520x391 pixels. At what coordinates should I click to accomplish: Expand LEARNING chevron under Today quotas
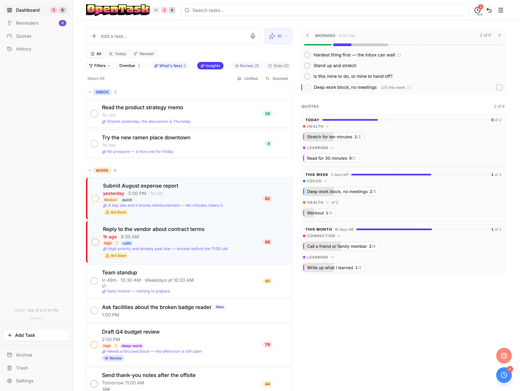332,148
